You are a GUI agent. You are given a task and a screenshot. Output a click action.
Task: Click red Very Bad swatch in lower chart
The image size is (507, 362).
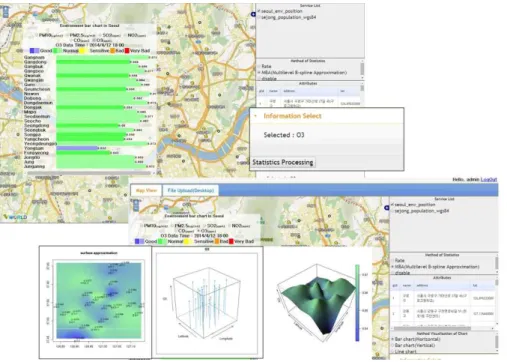coord(231,241)
